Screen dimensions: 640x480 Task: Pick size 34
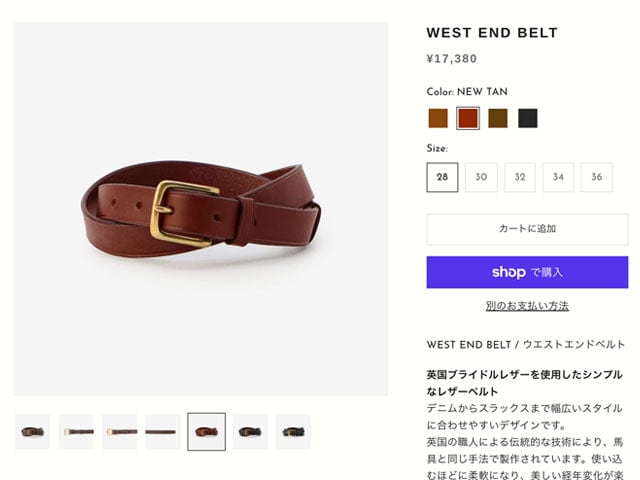click(x=558, y=177)
